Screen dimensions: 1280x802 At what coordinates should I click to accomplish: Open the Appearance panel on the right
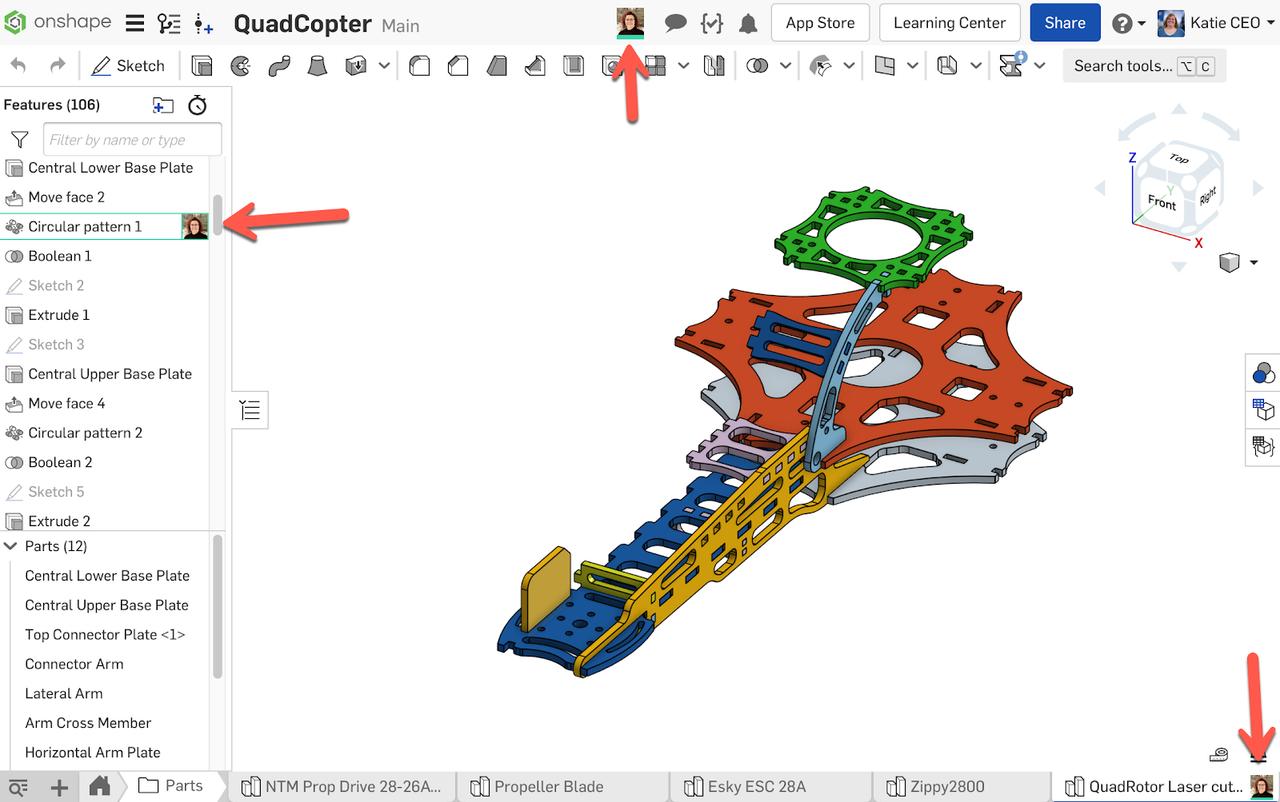1263,371
